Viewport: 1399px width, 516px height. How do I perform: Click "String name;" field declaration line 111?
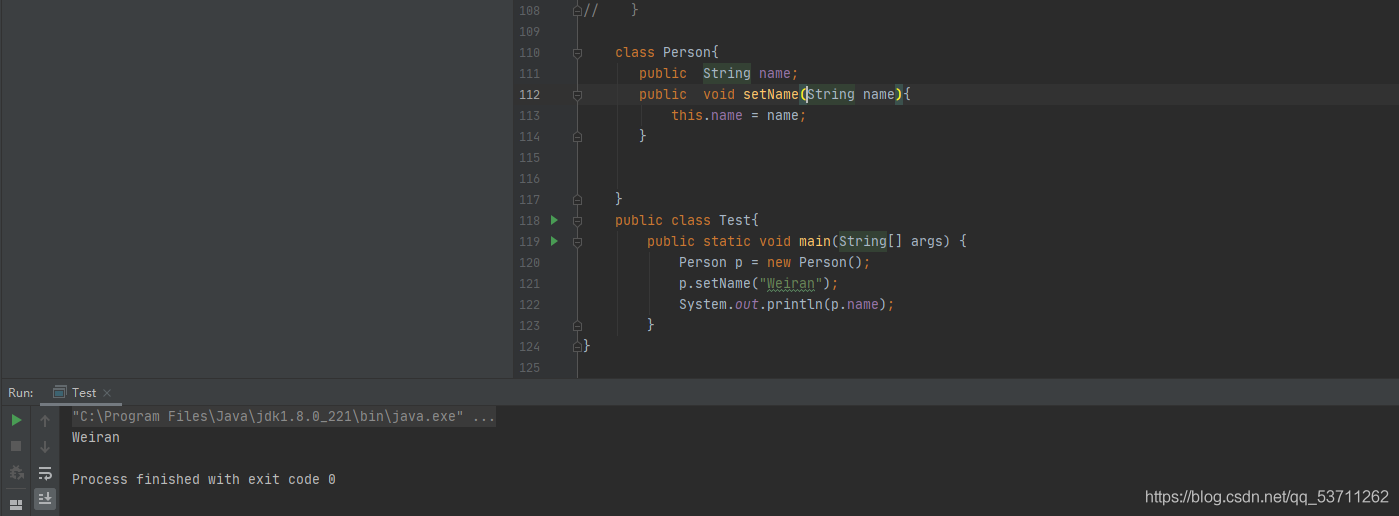point(750,73)
